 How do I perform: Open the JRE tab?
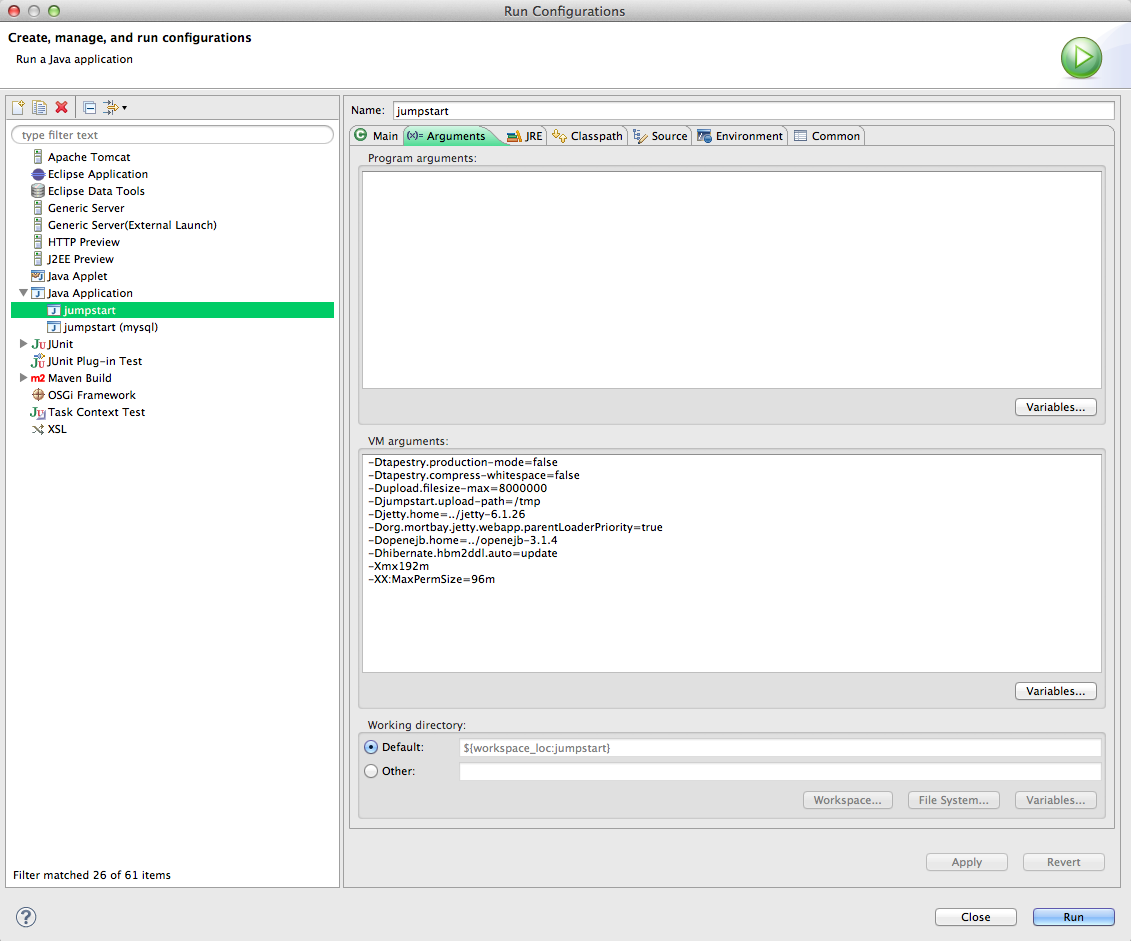(524, 136)
